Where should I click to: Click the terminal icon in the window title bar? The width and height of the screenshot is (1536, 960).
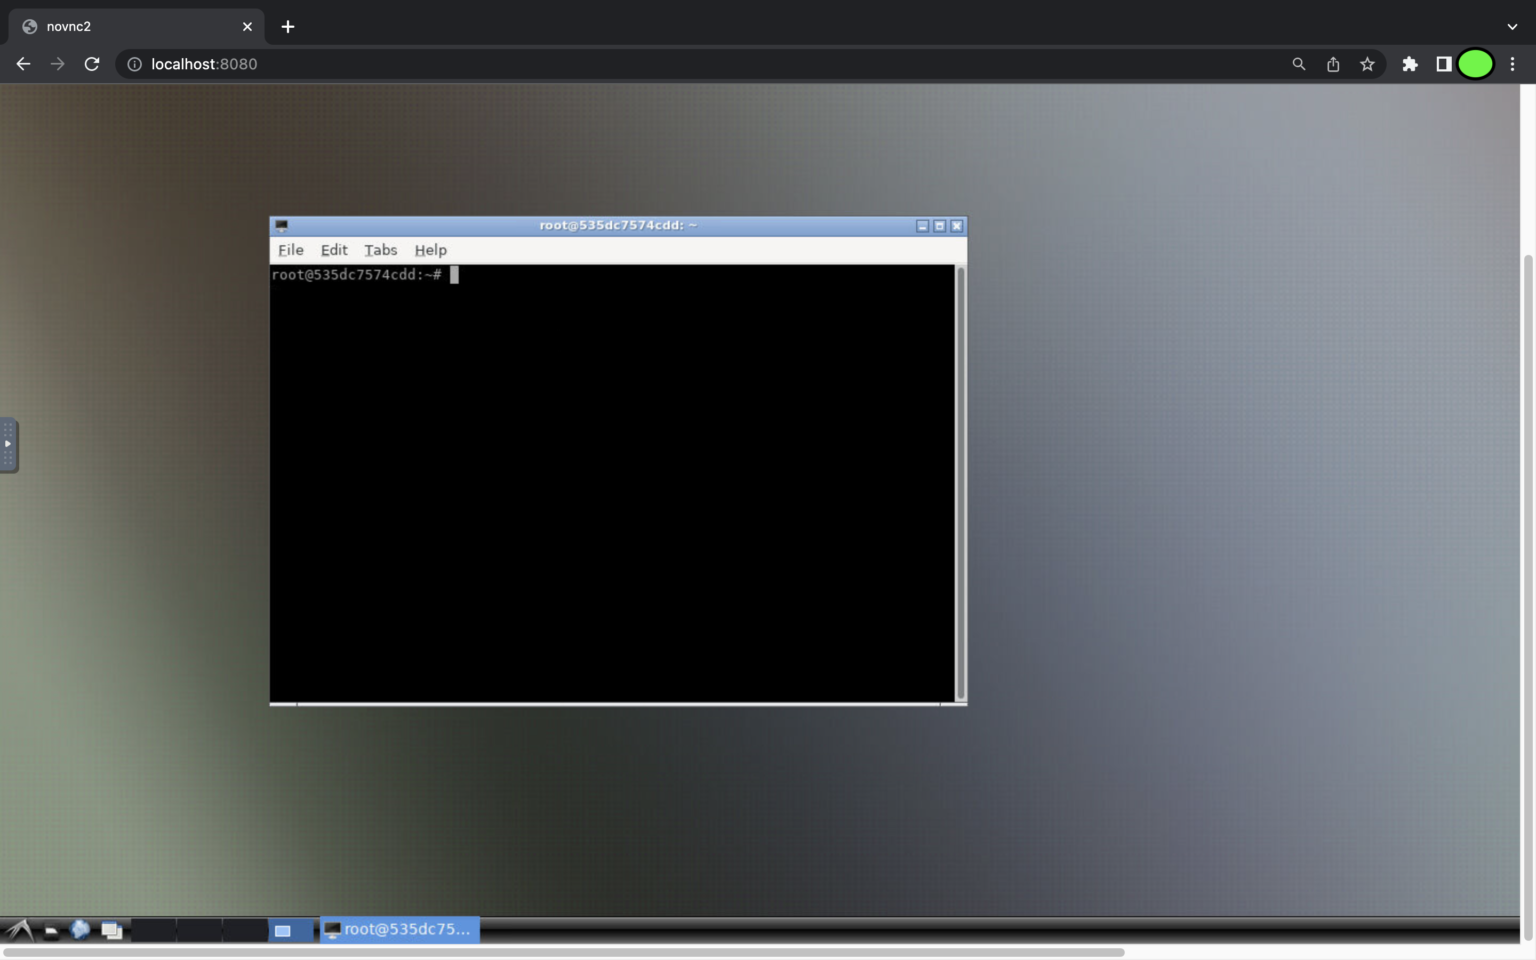coord(283,225)
